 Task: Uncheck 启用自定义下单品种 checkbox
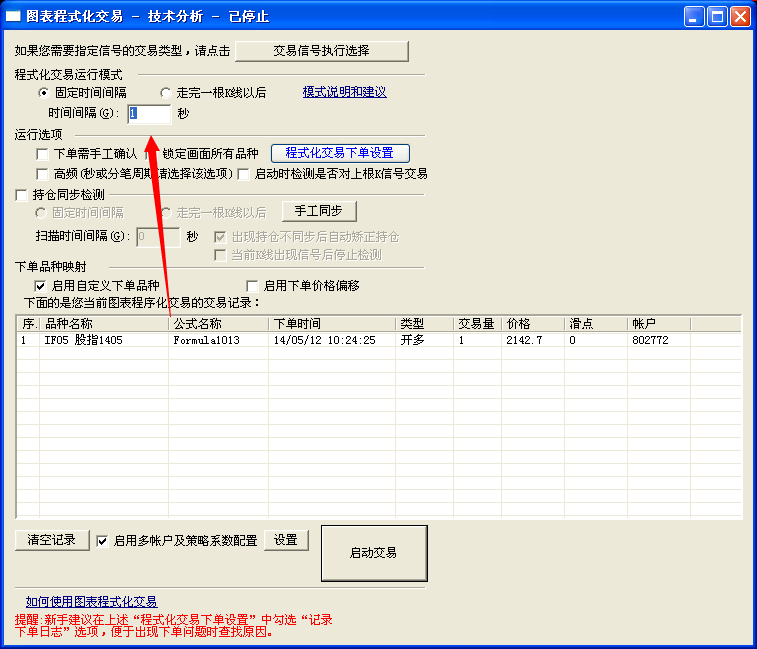coord(41,286)
